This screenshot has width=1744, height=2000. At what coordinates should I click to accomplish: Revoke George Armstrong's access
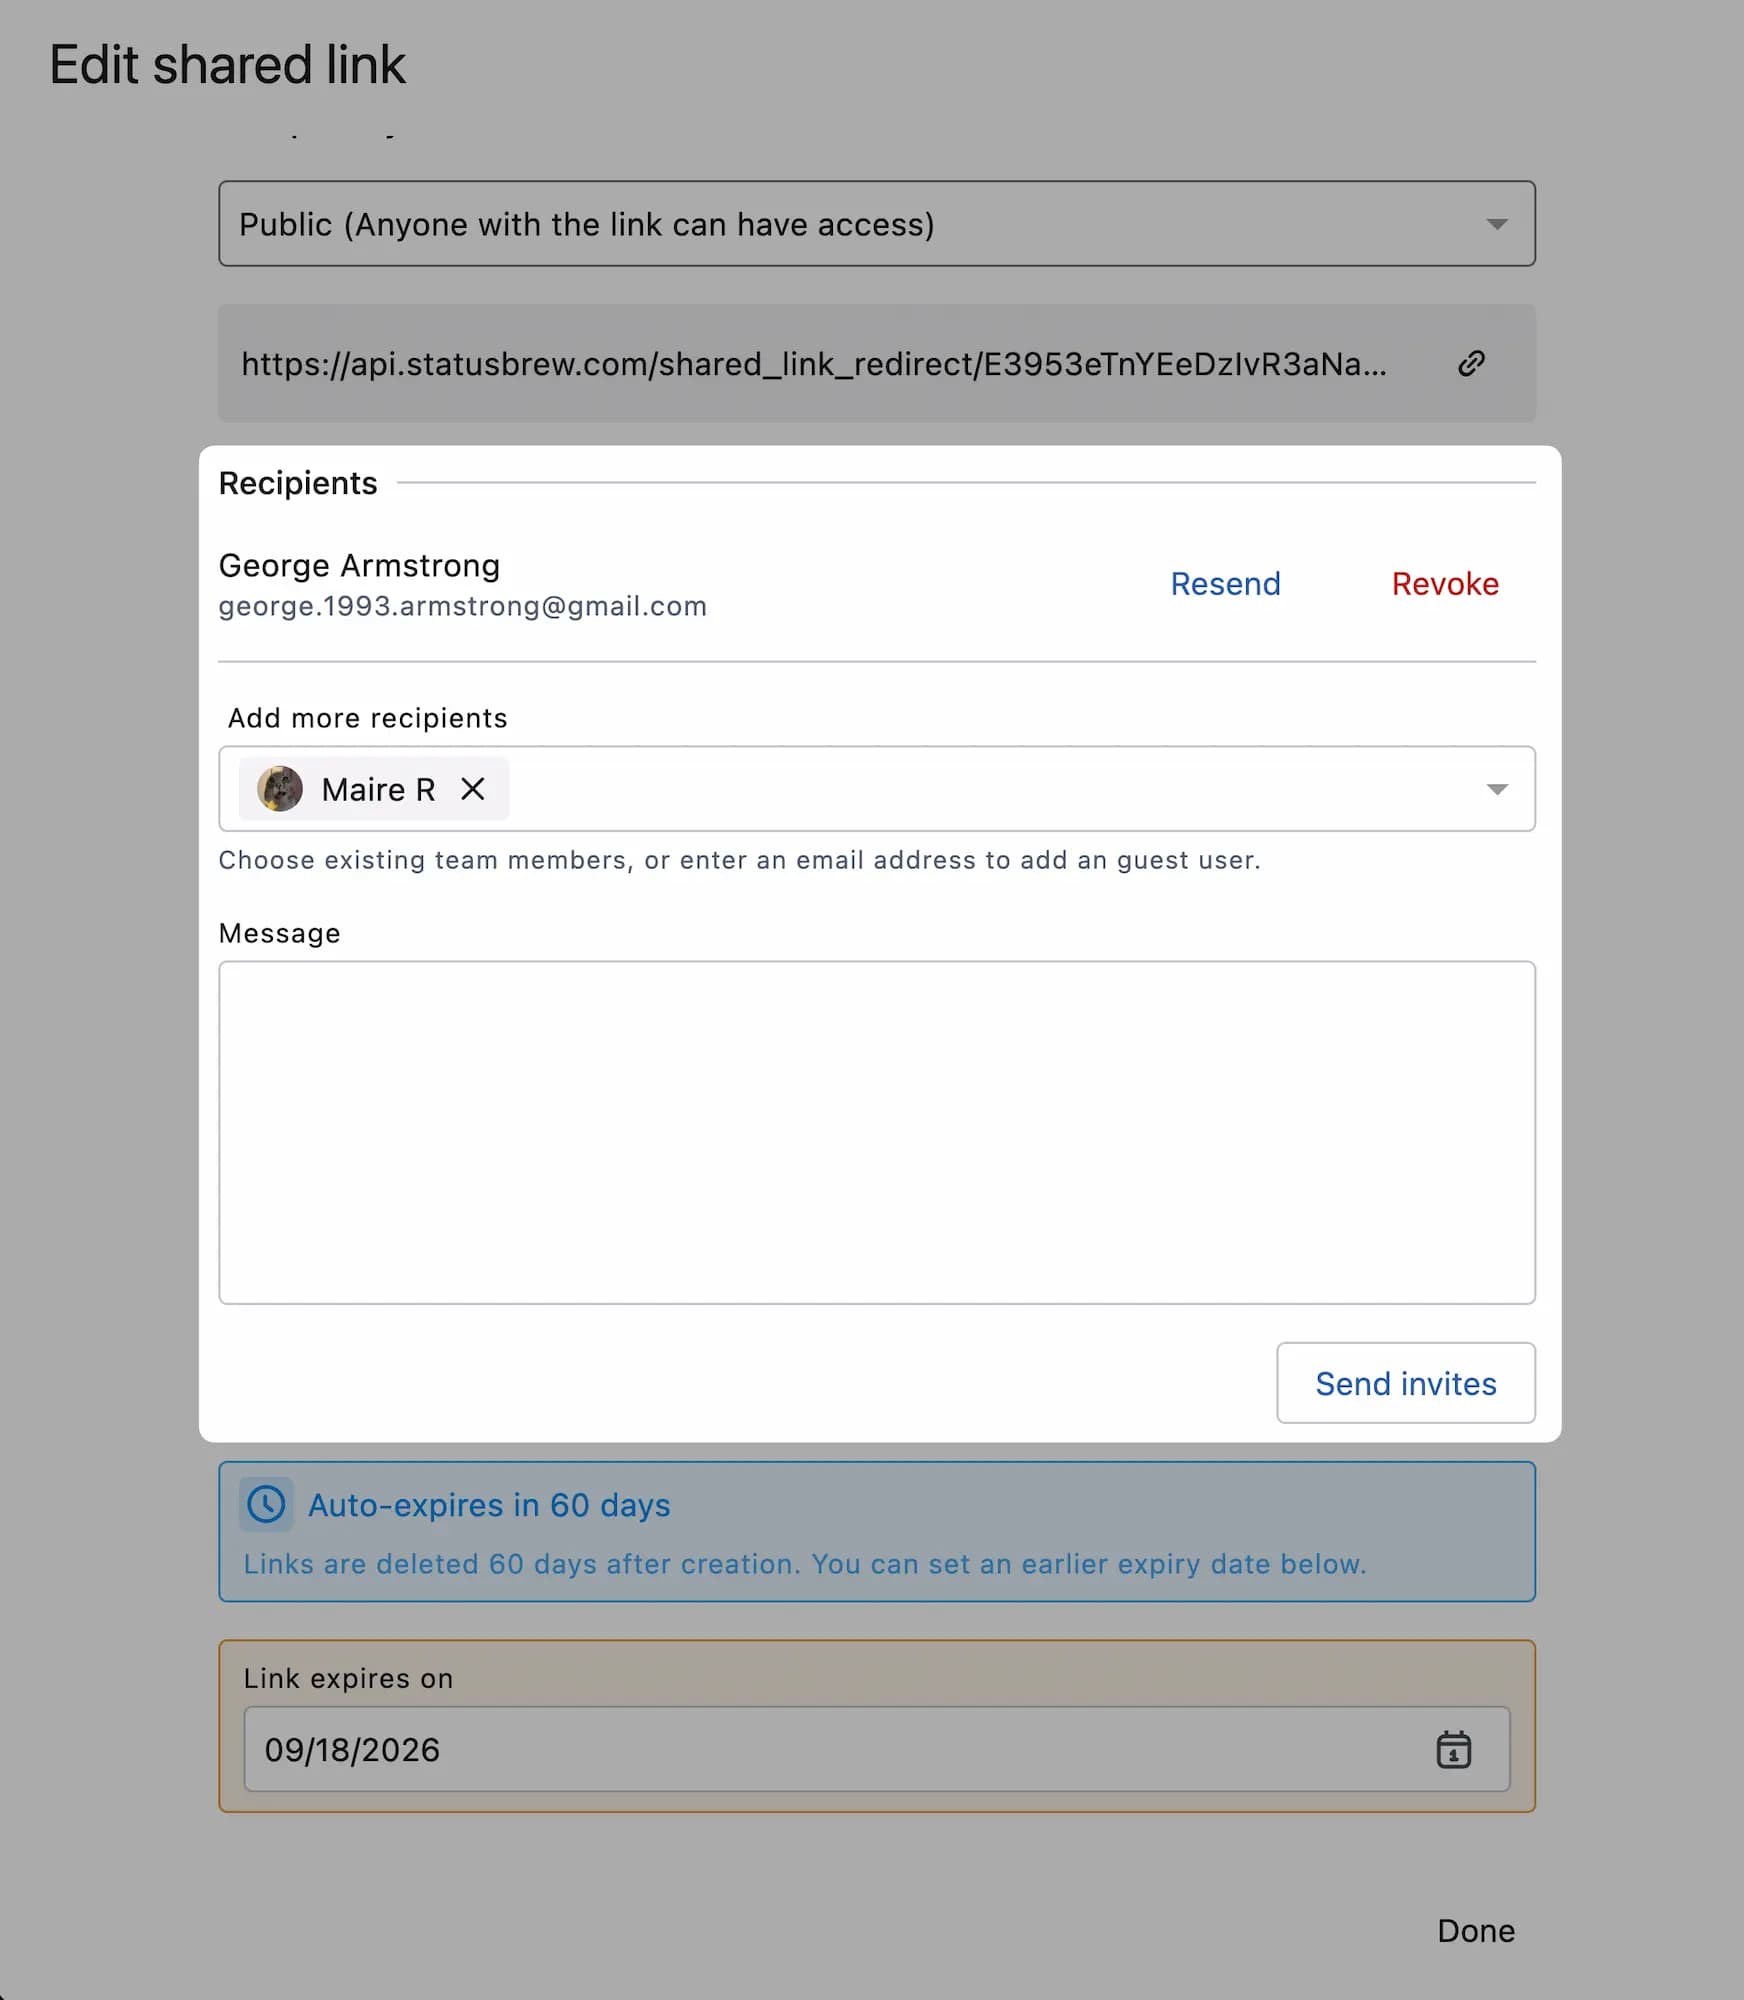1445,584
